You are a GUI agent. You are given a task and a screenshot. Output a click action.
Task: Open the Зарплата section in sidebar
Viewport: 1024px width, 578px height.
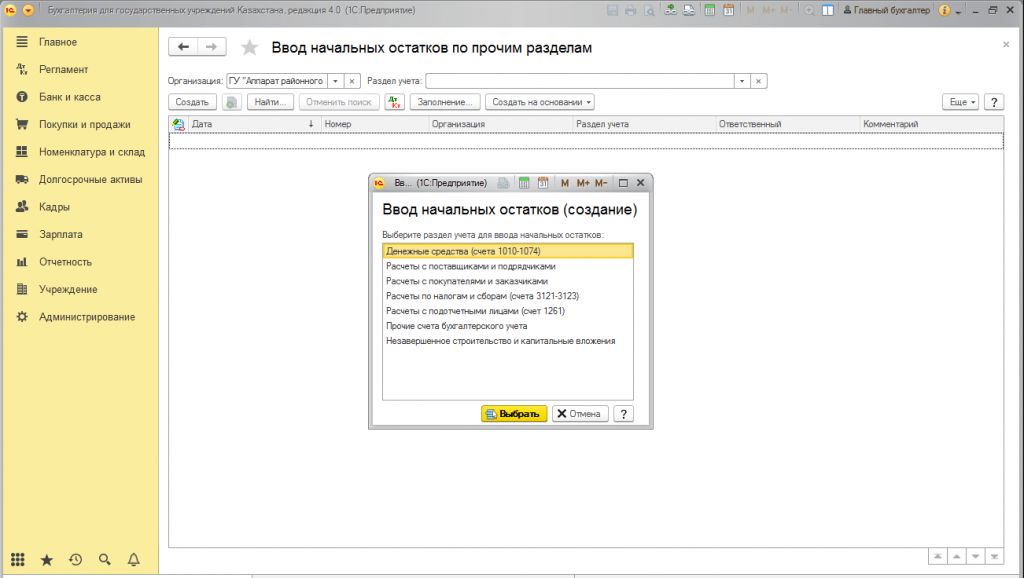tap(60, 234)
